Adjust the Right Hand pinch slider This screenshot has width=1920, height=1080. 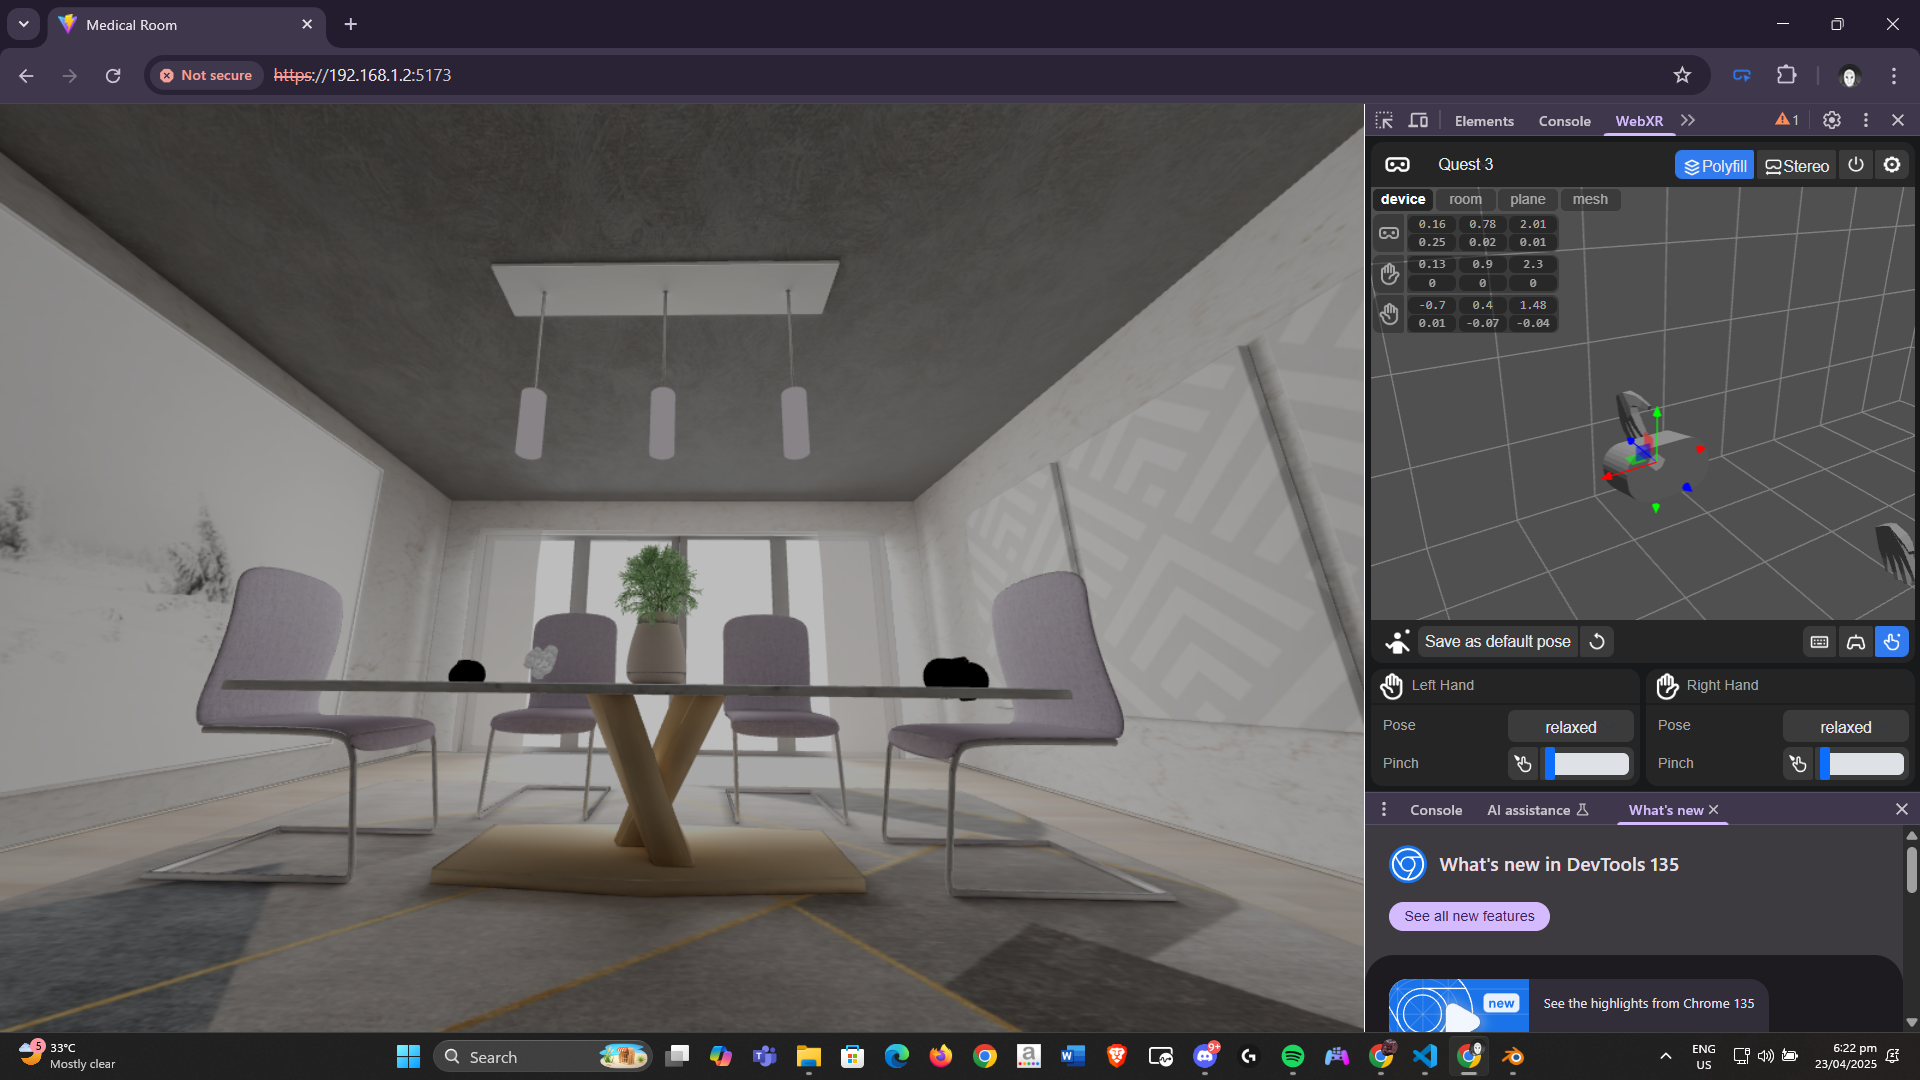(1862, 764)
